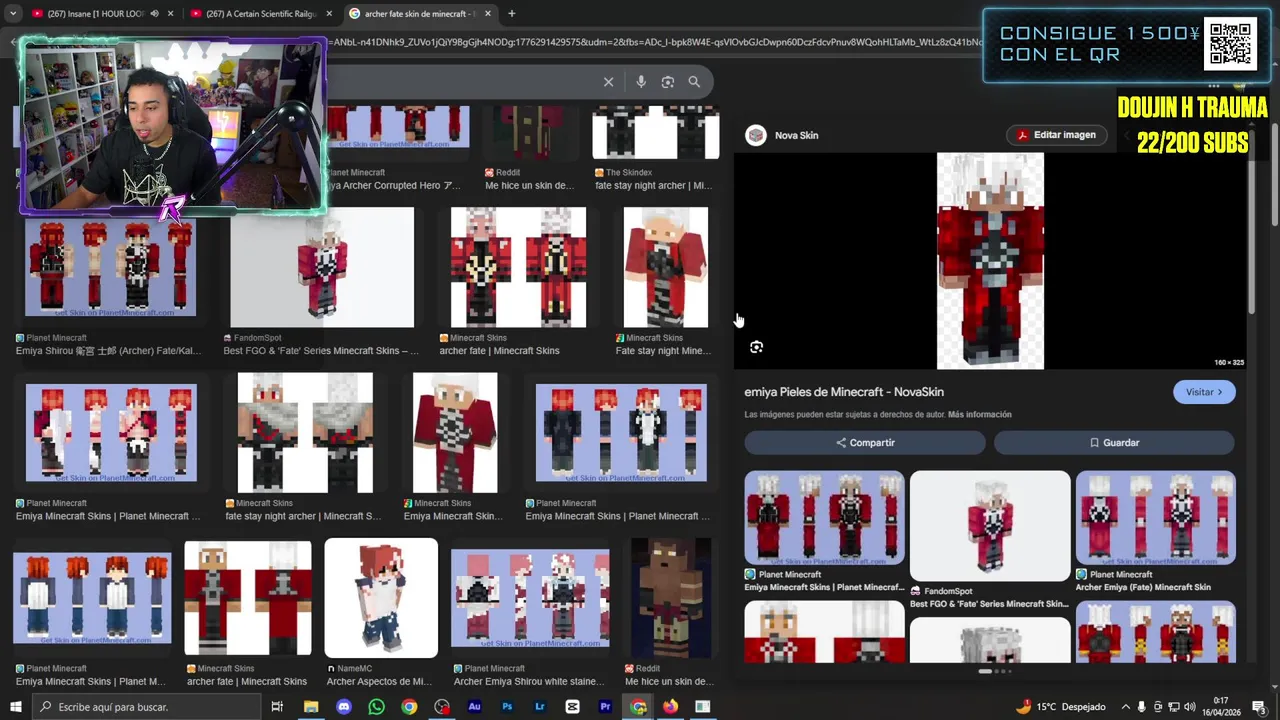This screenshot has width=1280, height=720.
Task: Open The Skindex fate stay night archer result
Action: [x=656, y=134]
